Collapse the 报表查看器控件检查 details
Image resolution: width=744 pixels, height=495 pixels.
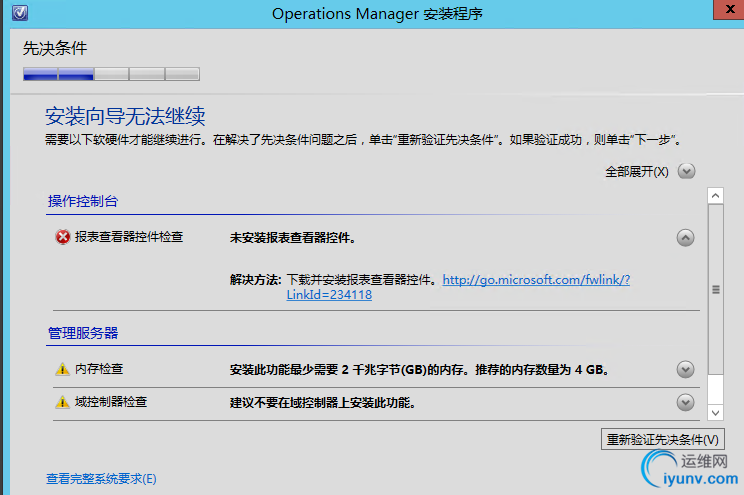685,237
